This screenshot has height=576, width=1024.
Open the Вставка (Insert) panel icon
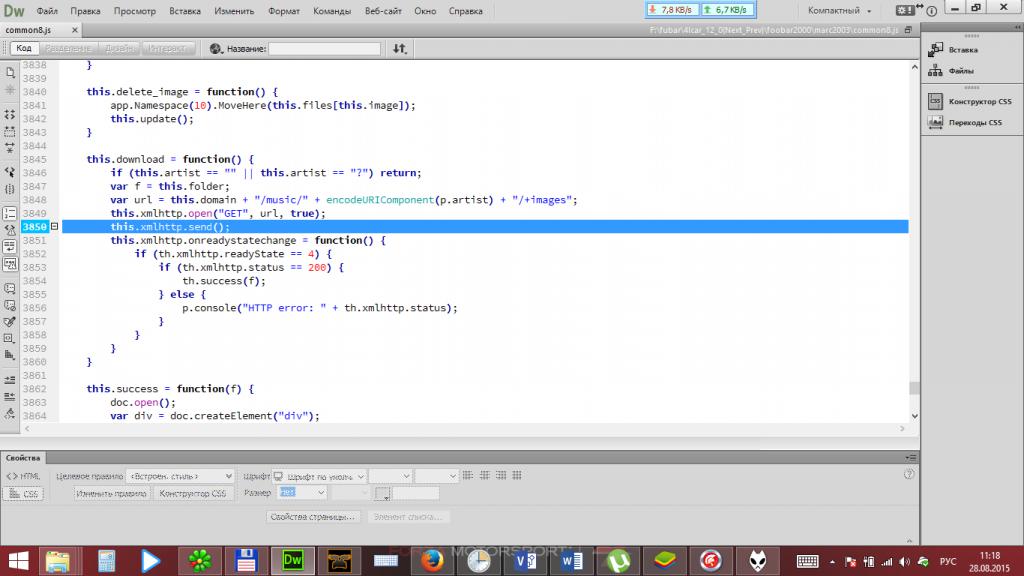pos(936,49)
